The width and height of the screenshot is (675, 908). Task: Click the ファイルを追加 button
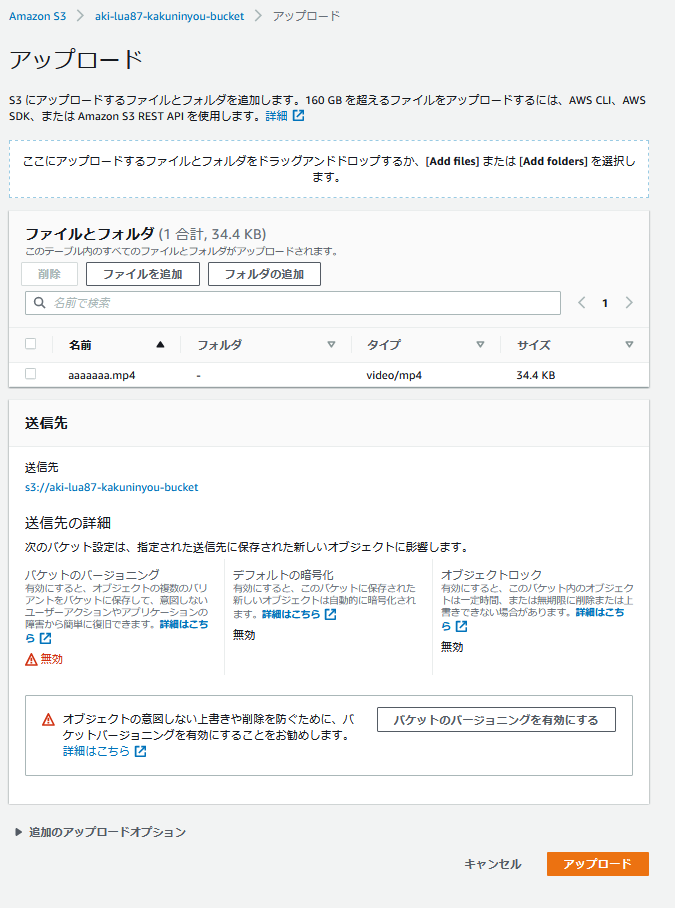tap(142, 274)
